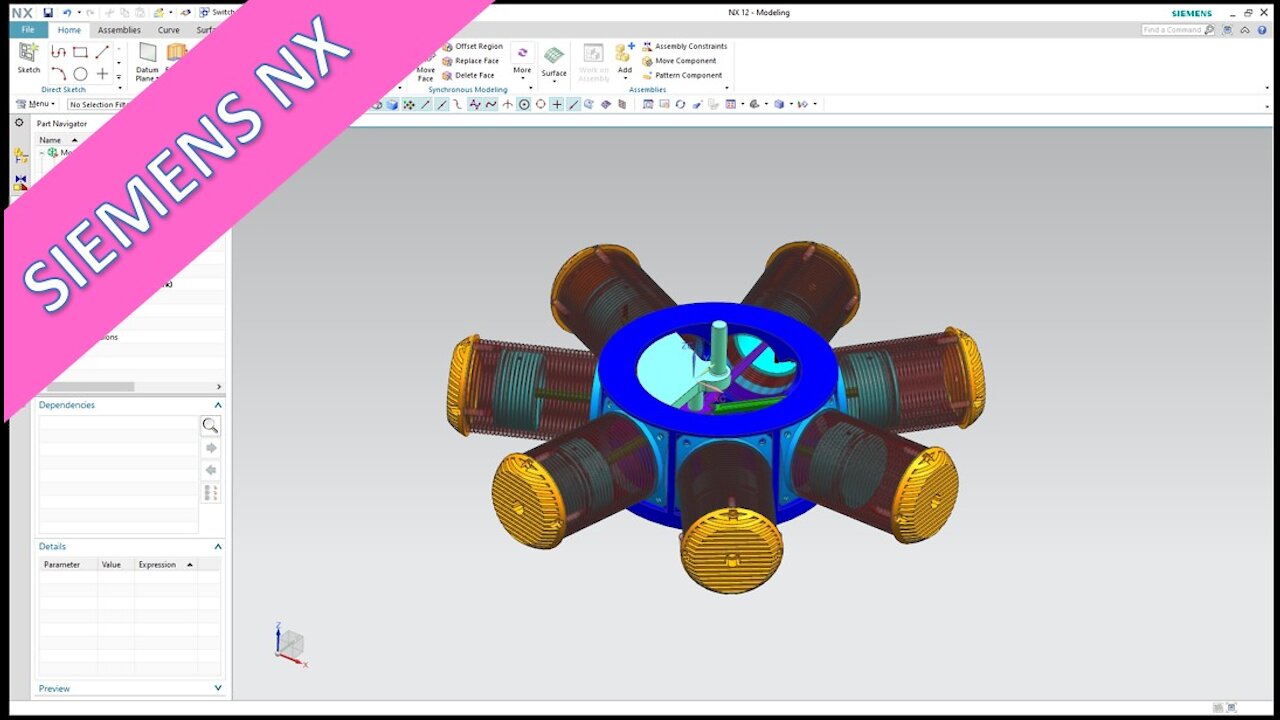Open the Sketch tool

[29, 58]
